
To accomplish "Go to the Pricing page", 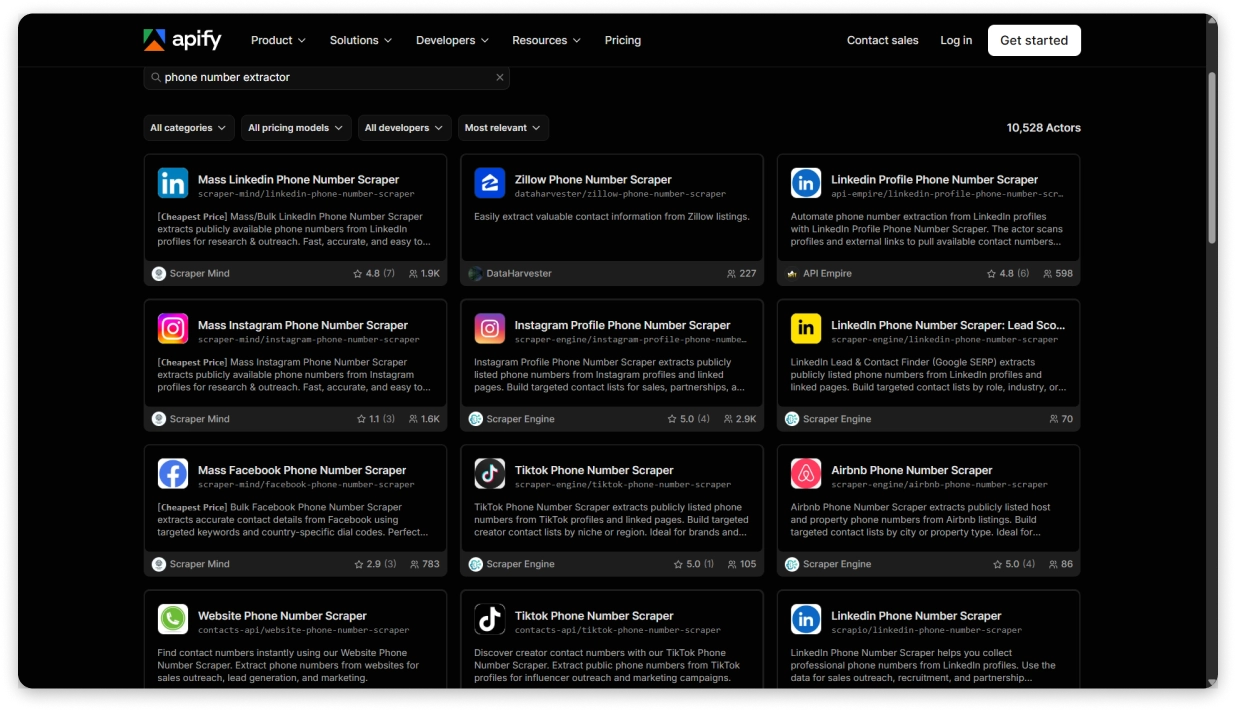I will tap(623, 40).
